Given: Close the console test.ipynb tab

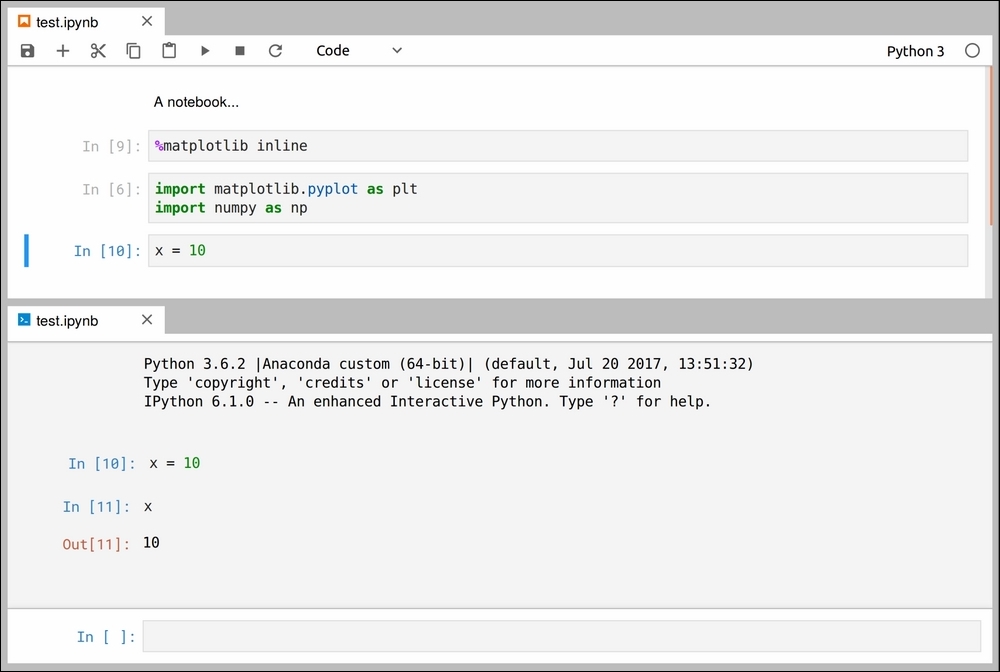Looking at the screenshot, I should [x=147, y=320].
